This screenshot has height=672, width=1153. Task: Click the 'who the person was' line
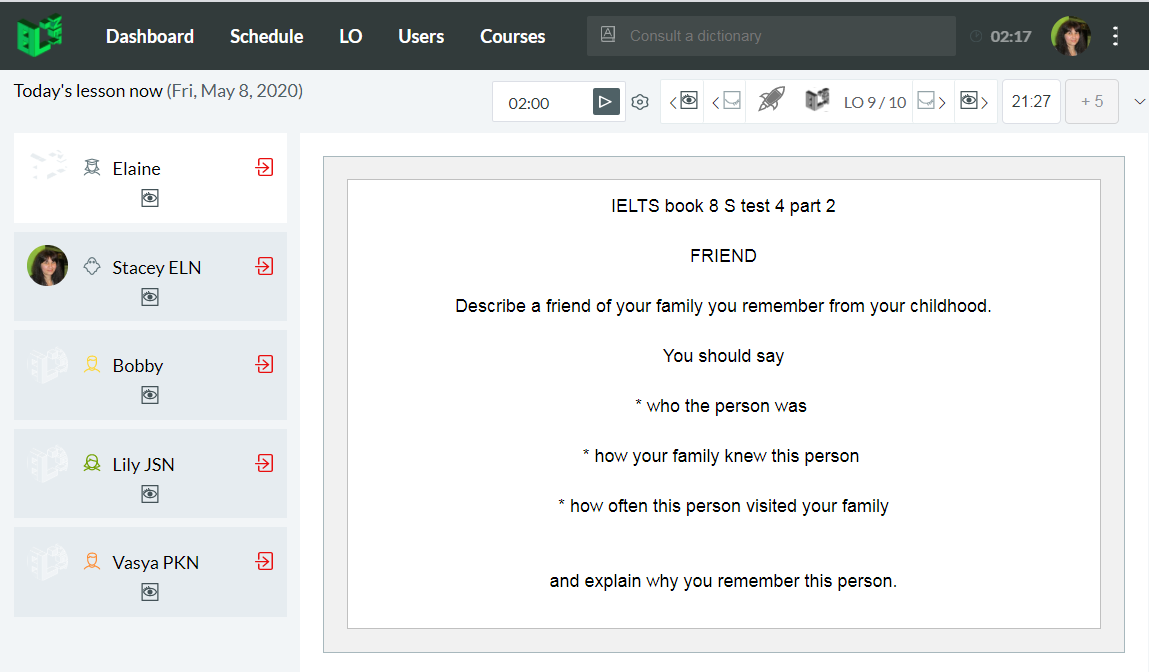click(721, 406)
